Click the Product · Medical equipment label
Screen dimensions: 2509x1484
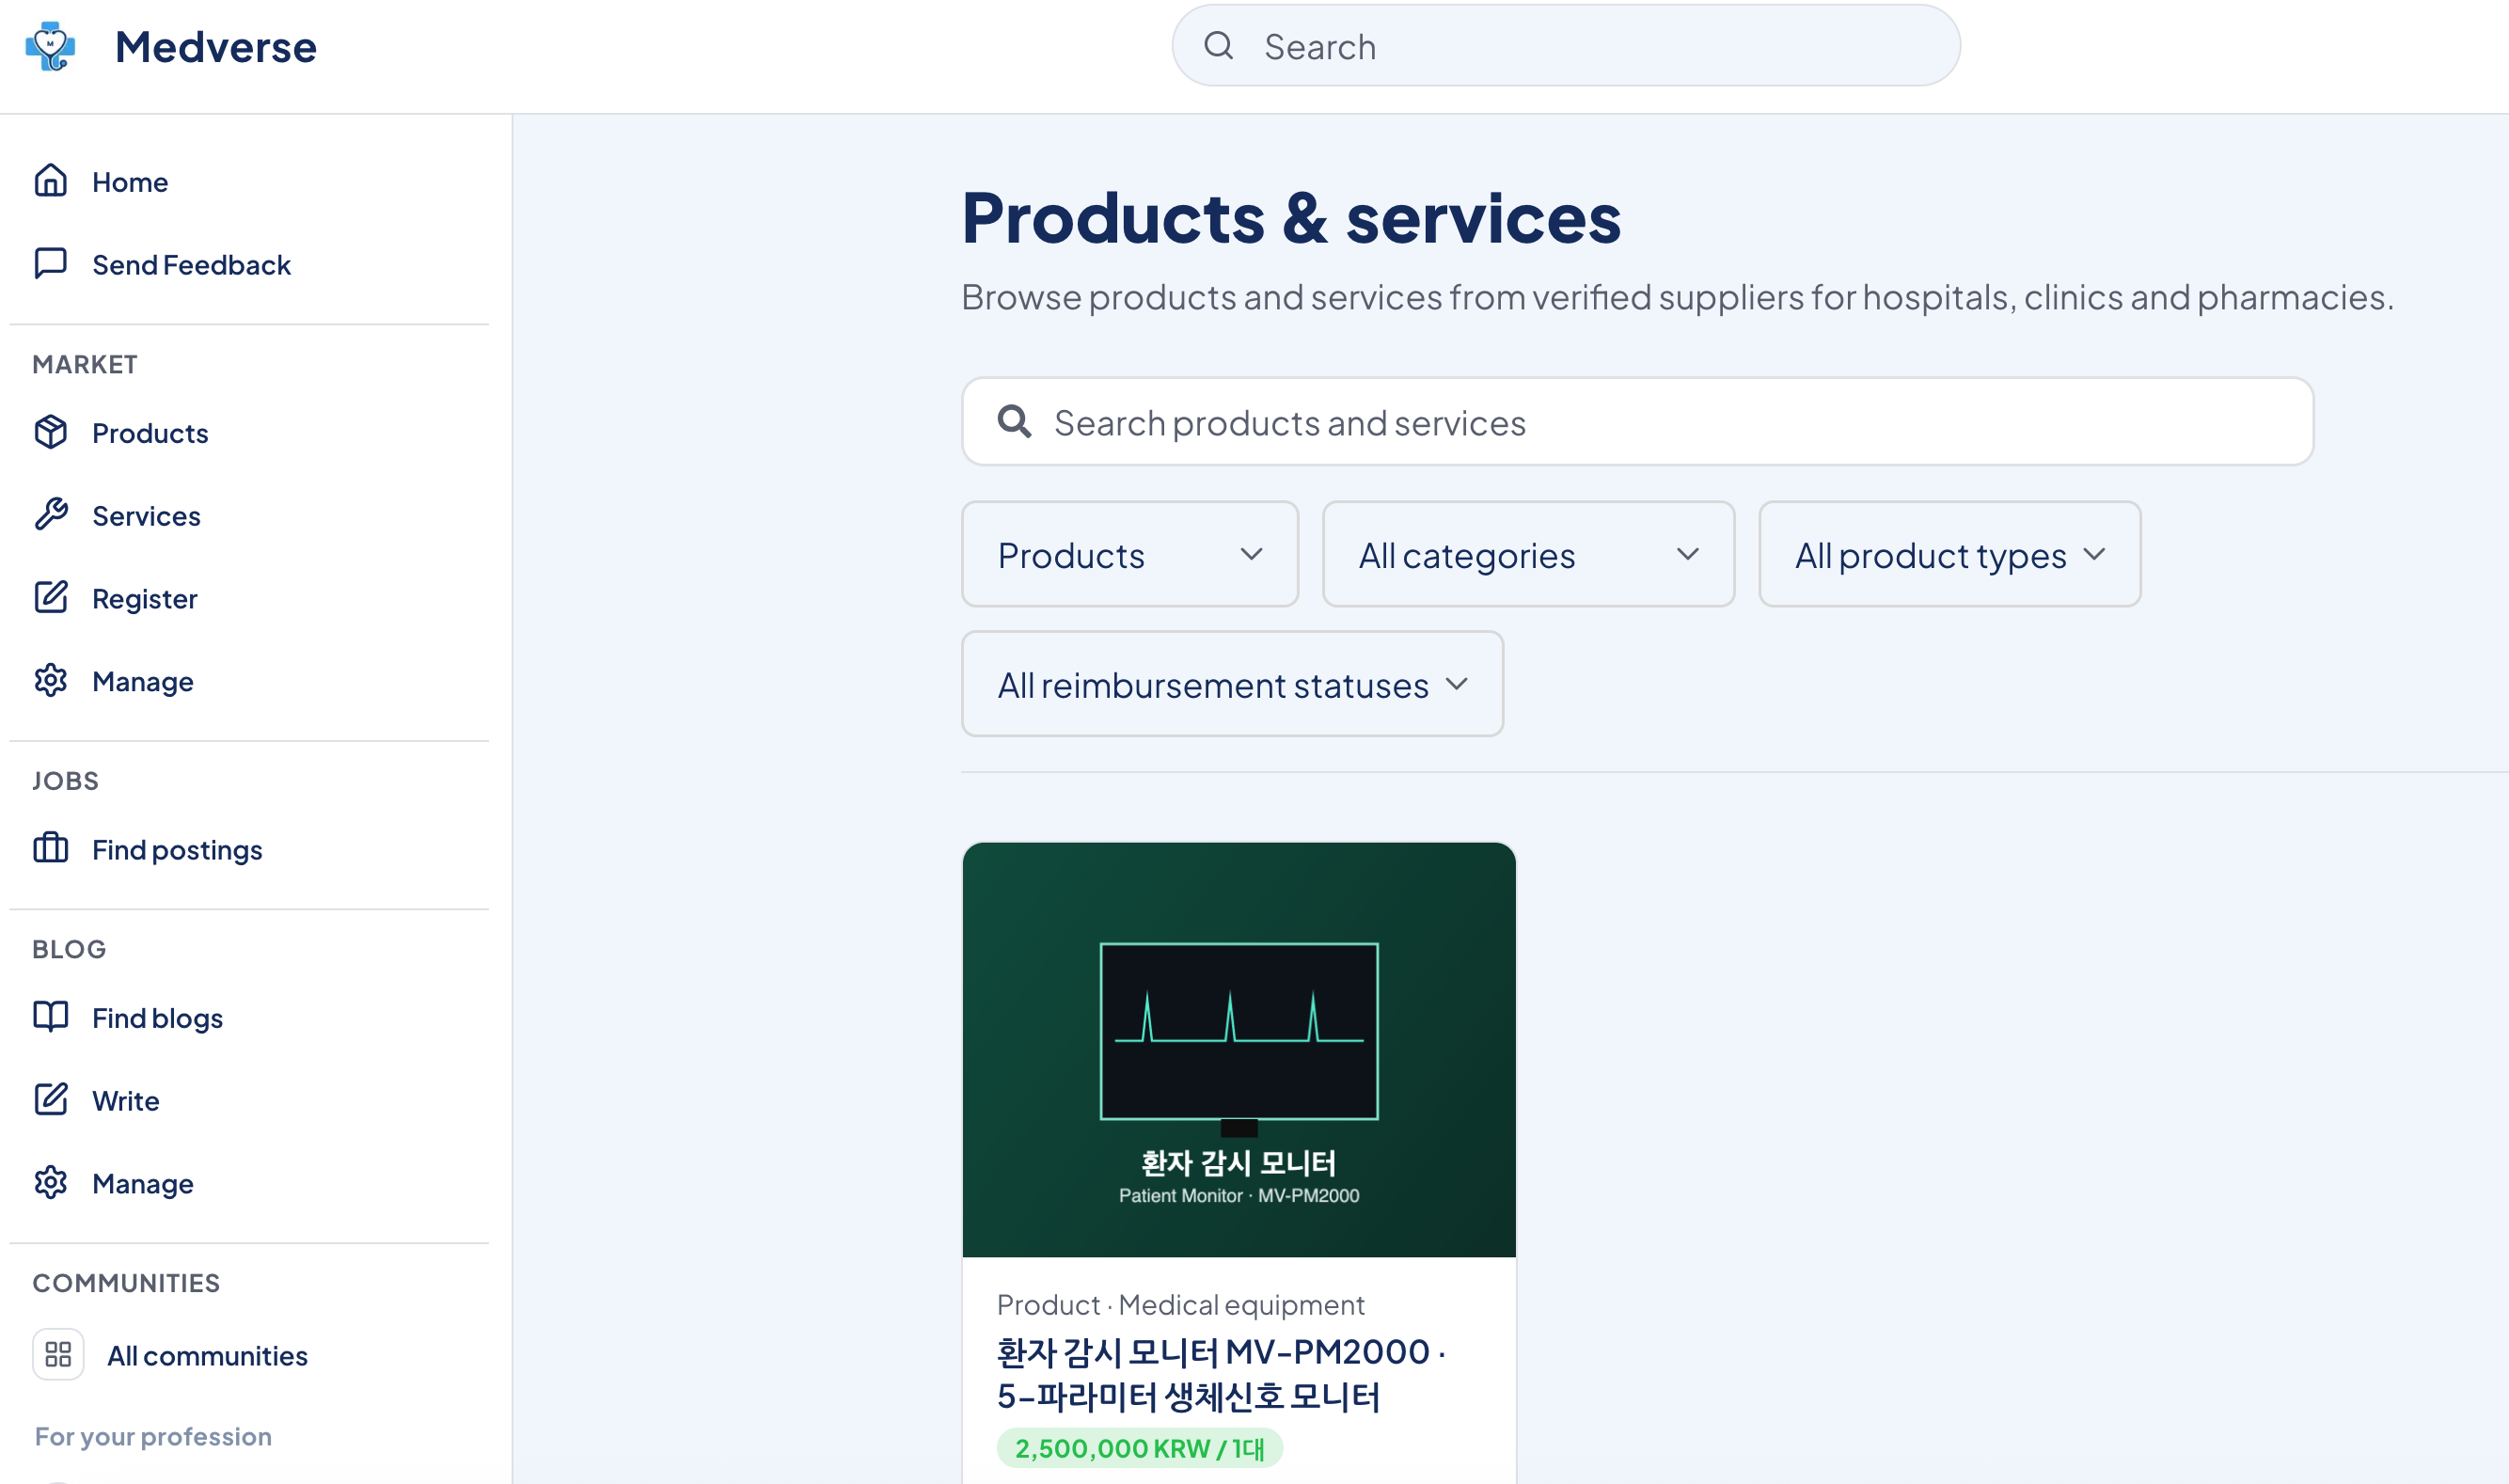(1180, 1305)
